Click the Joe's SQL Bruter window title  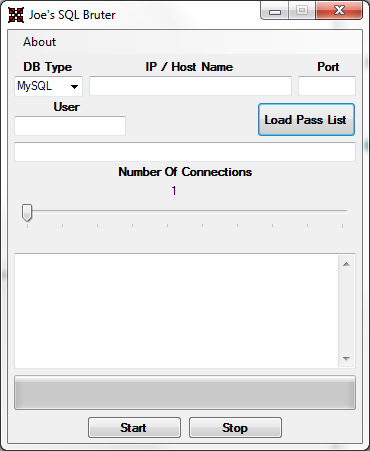tap(72, 15)
